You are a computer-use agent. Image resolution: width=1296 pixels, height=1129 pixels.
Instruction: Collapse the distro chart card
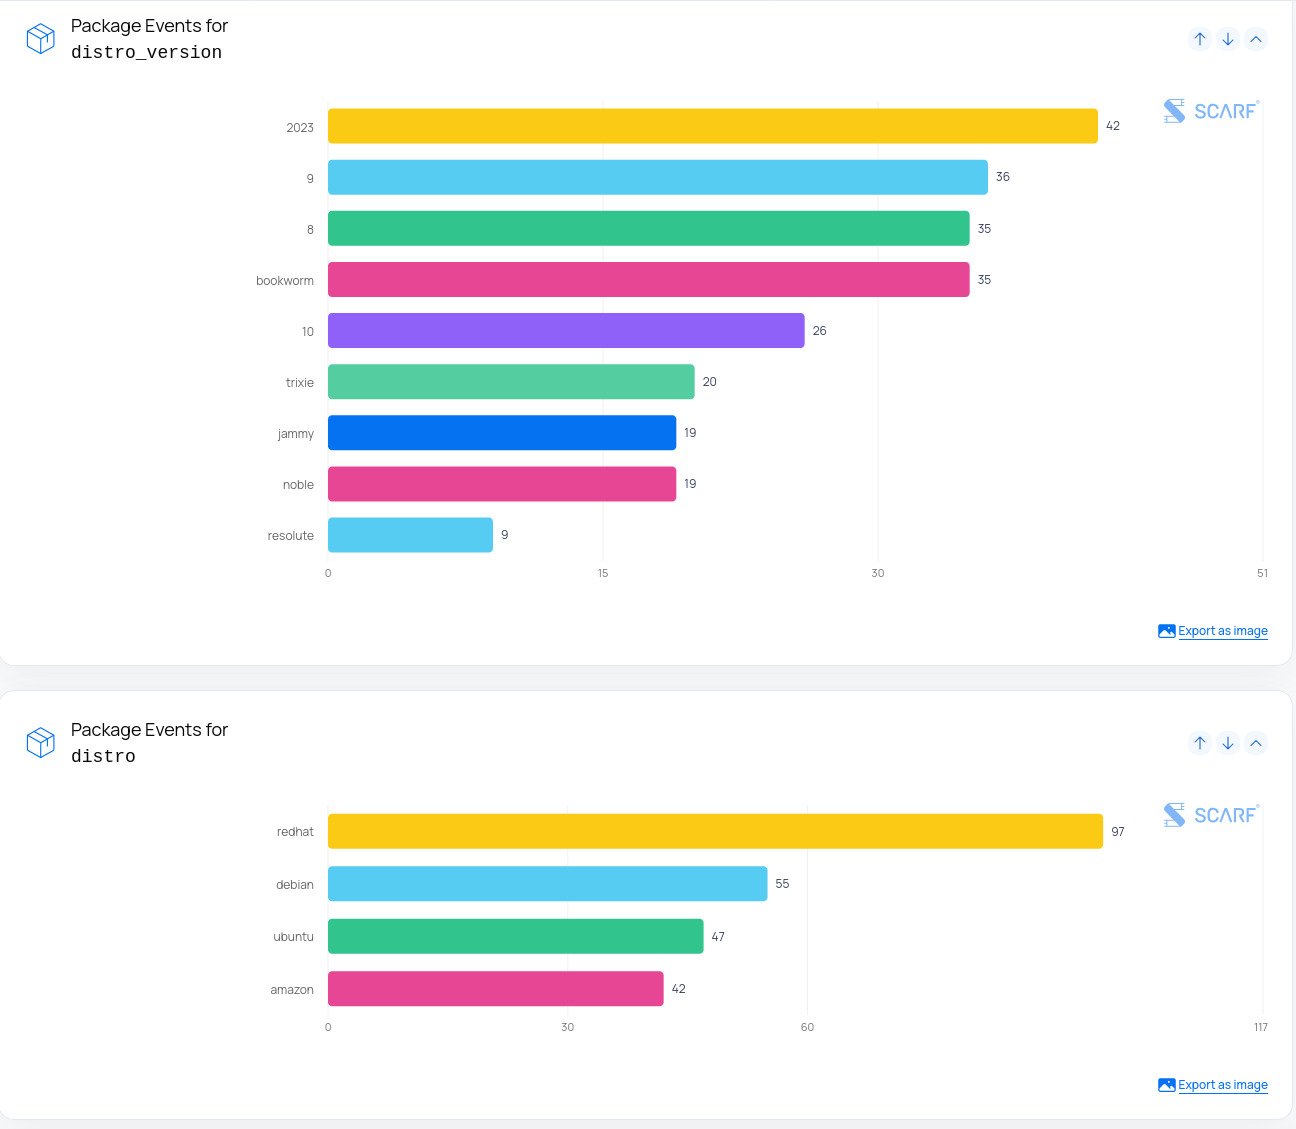pyautogui.click(x=1256, y=743)
